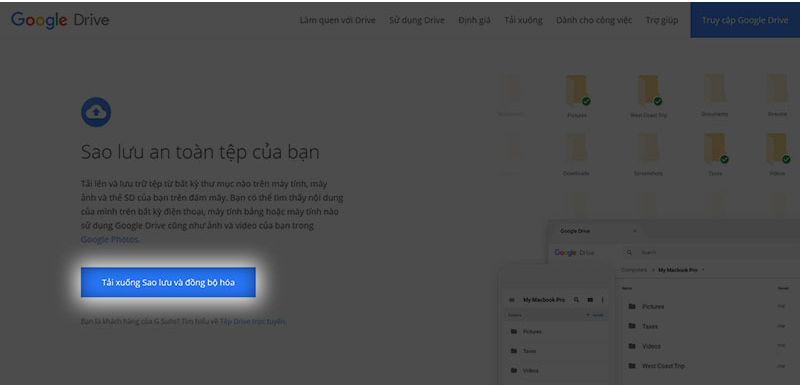
Task: Tap the search icon in phone mockup
Action: 576,300
